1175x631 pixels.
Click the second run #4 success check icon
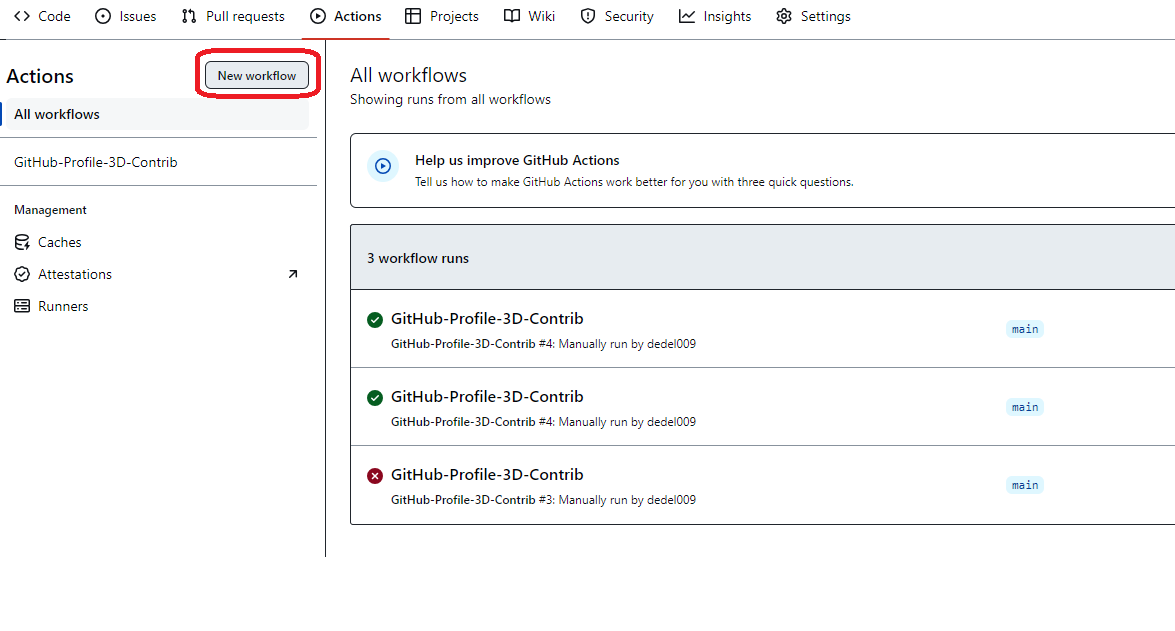375,398
